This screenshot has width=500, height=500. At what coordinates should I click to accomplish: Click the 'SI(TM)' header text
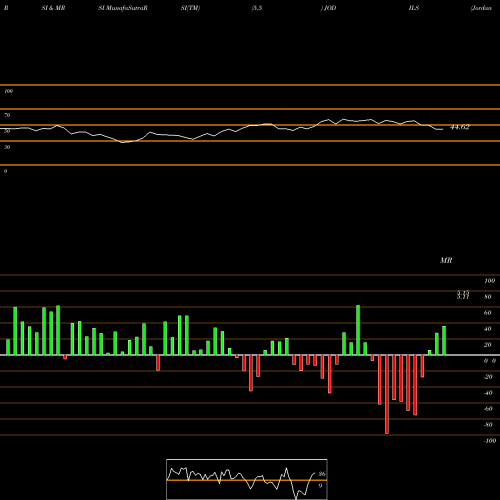click(x=190, y=8)
